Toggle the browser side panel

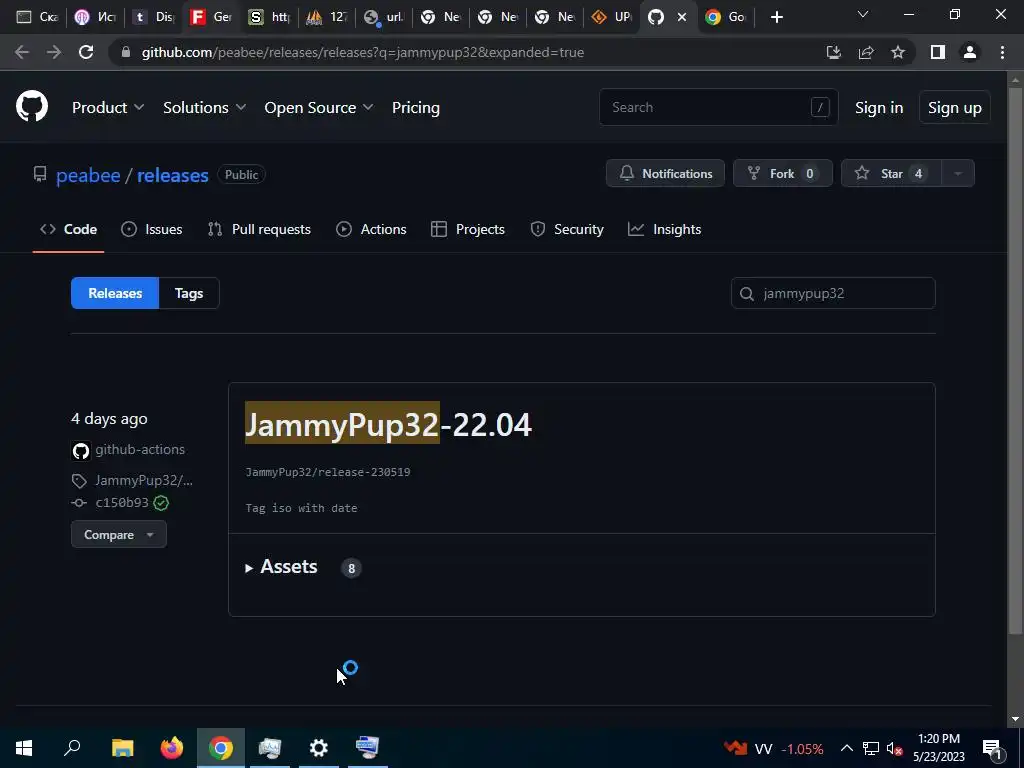pyautogui.click(x=938, y=52)
